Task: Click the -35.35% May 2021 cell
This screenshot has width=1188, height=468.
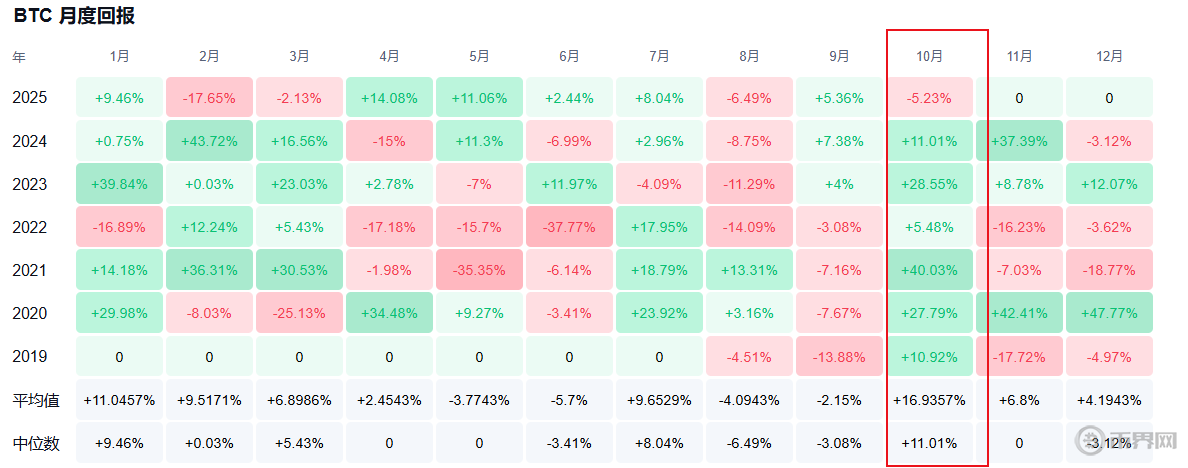Action: point(479,270)
